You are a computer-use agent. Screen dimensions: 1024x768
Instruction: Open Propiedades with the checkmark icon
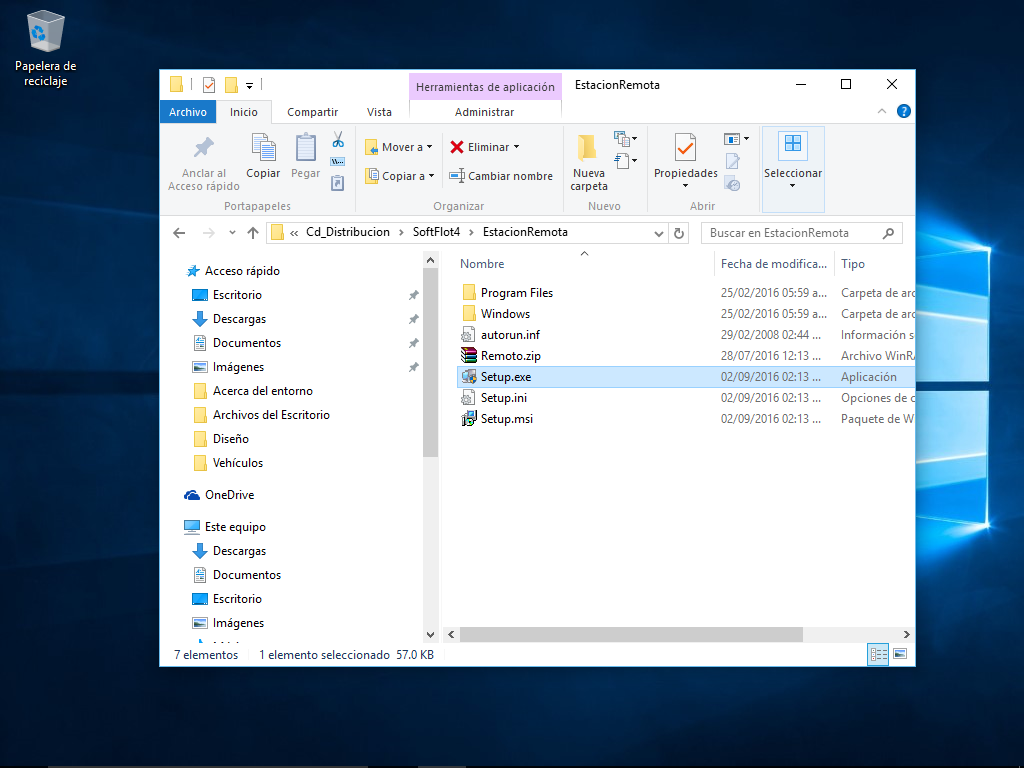(x=685, y=148)
